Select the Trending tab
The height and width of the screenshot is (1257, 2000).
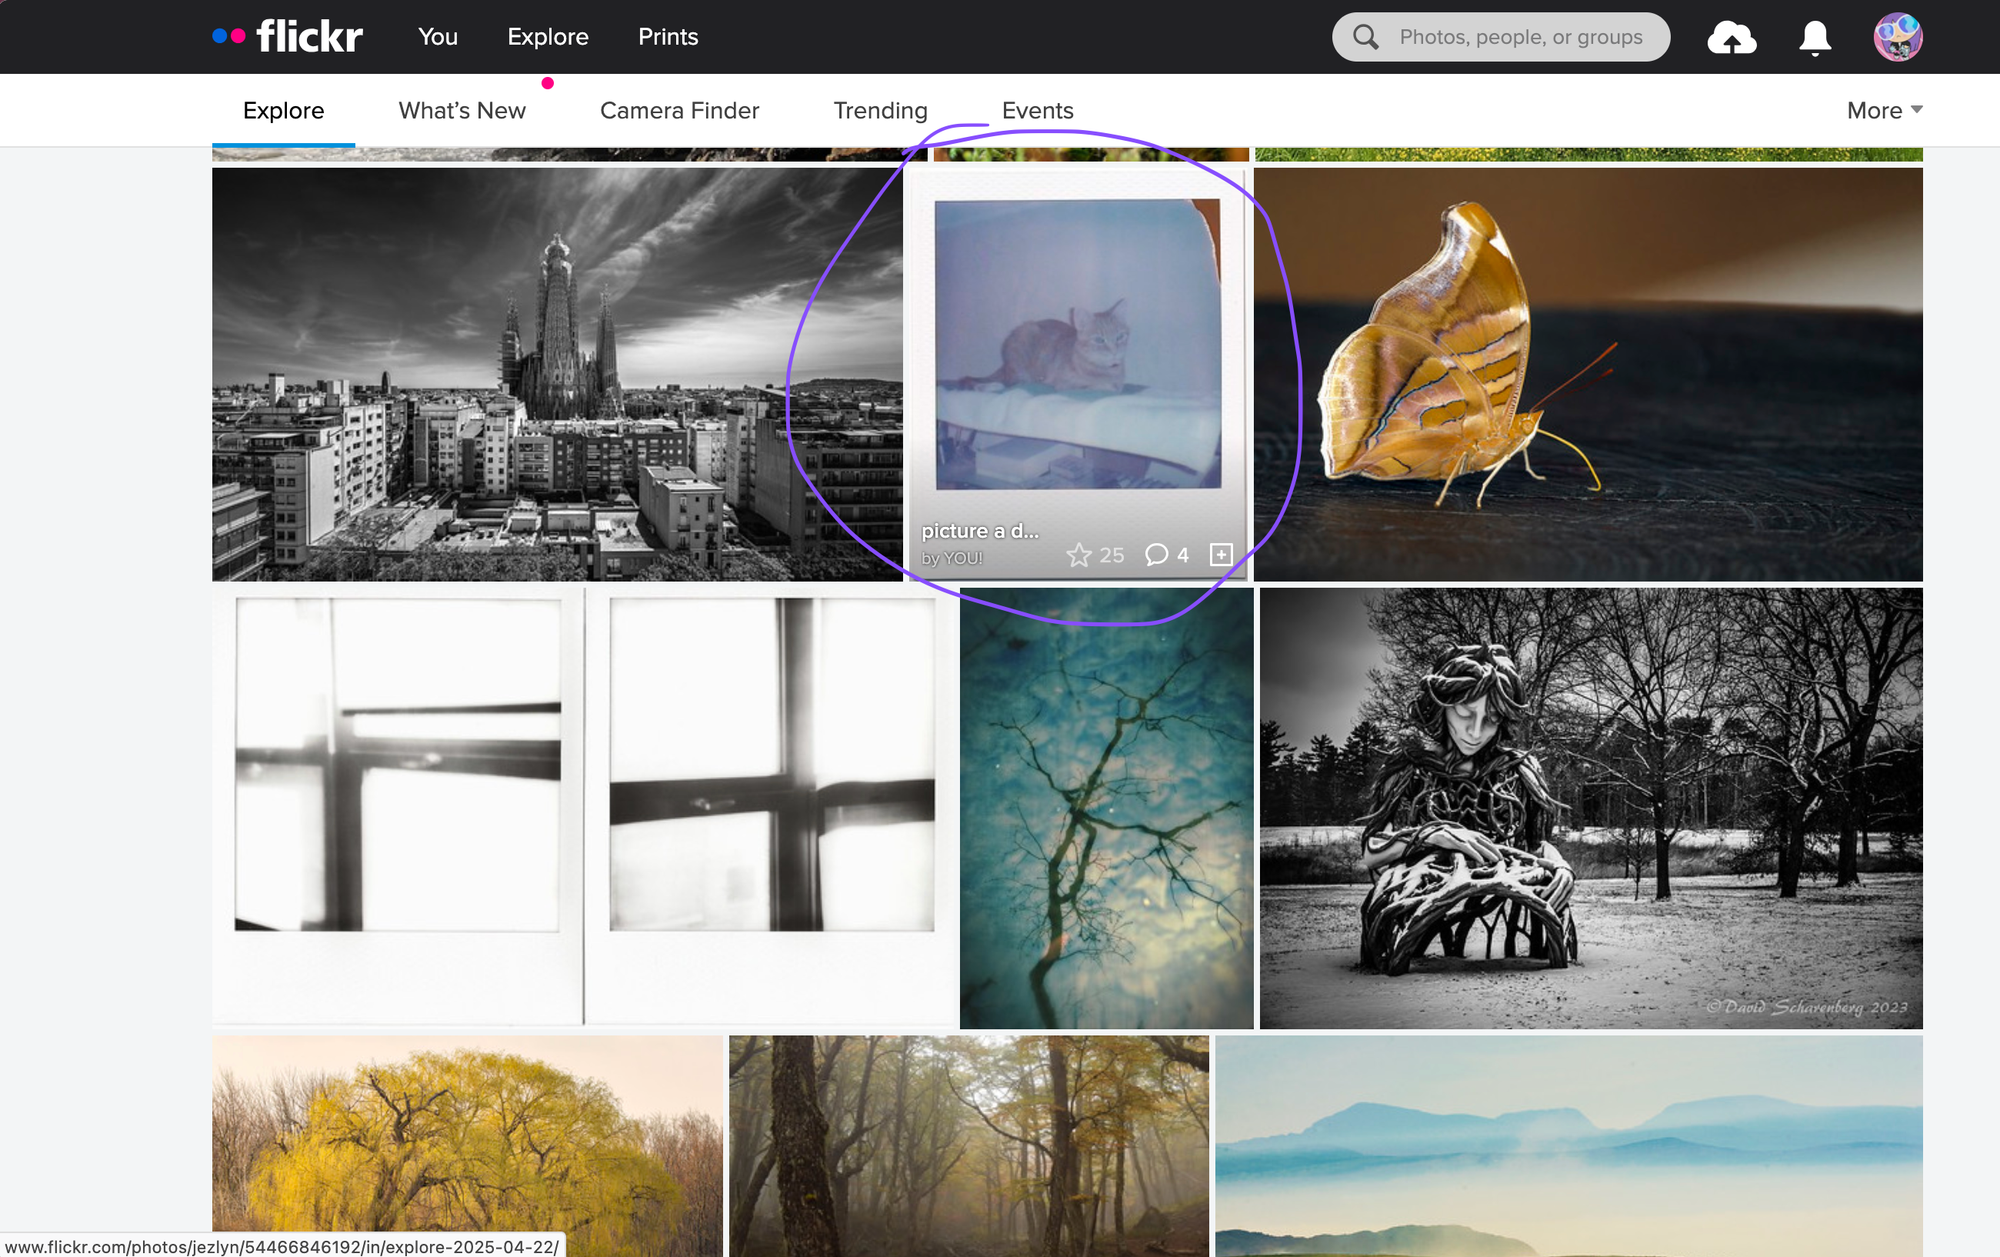880,110
